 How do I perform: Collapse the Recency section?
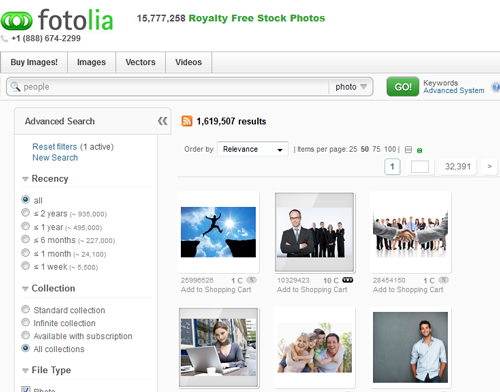pyautogui.click(x=25, y=179)
